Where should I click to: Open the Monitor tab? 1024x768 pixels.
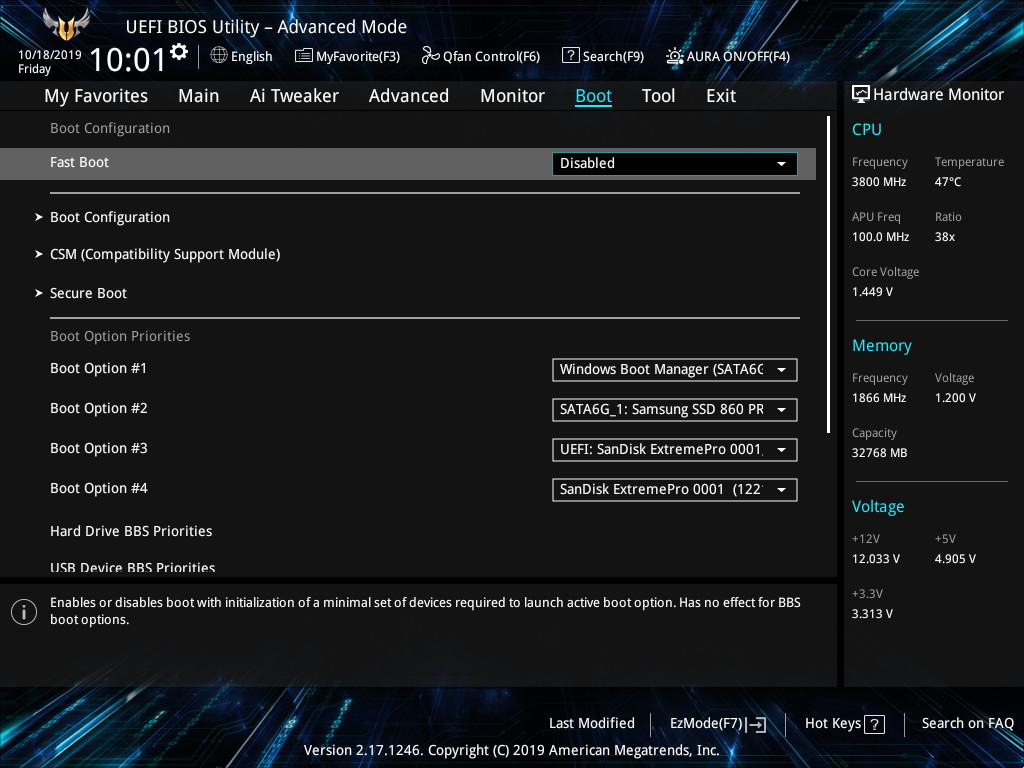click(x=512, y=96)
